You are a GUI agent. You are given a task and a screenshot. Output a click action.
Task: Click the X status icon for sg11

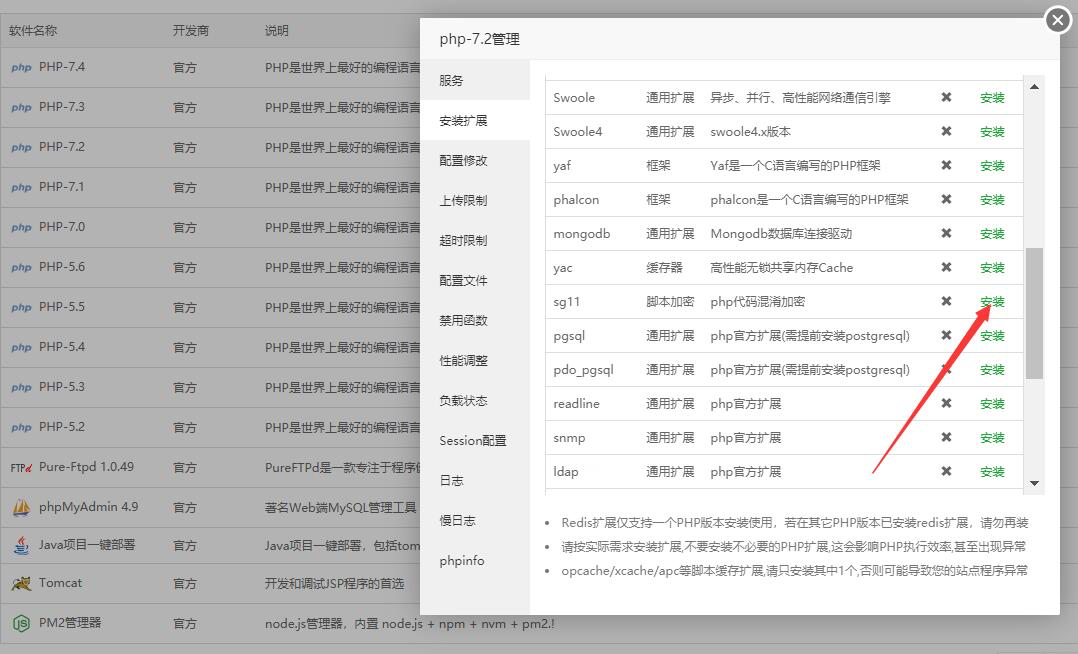(947, 301)
